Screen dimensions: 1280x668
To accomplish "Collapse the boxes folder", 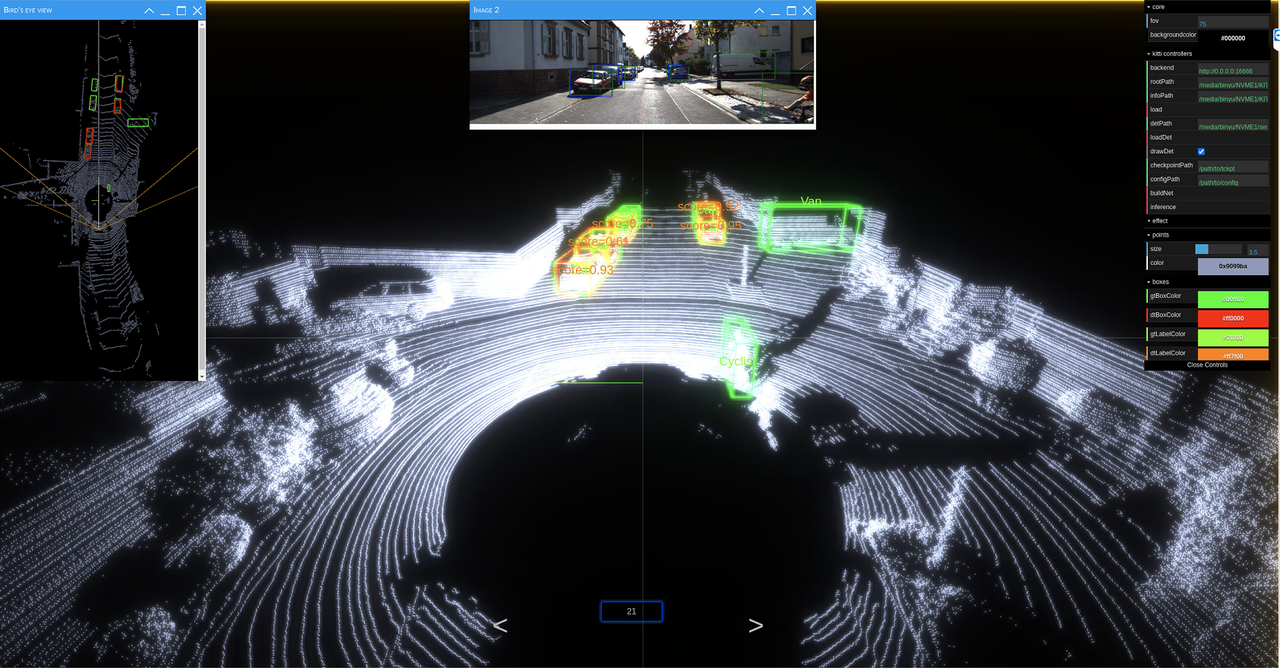I will pyautogui.click(x=1160, y=281).
